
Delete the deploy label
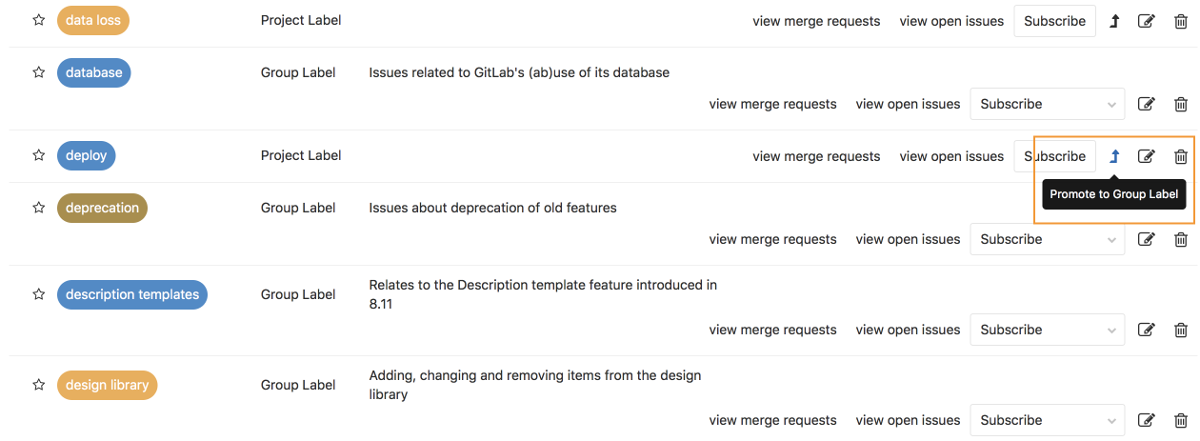click(x=1181, y=156)
